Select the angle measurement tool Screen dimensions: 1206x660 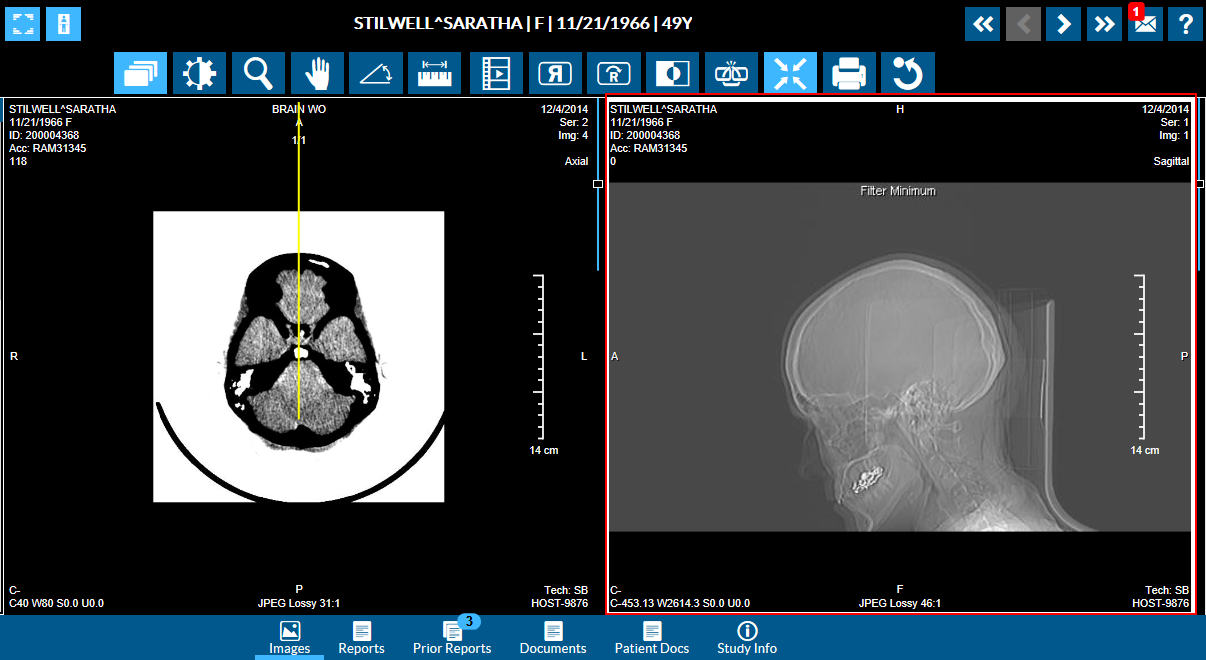377,73
